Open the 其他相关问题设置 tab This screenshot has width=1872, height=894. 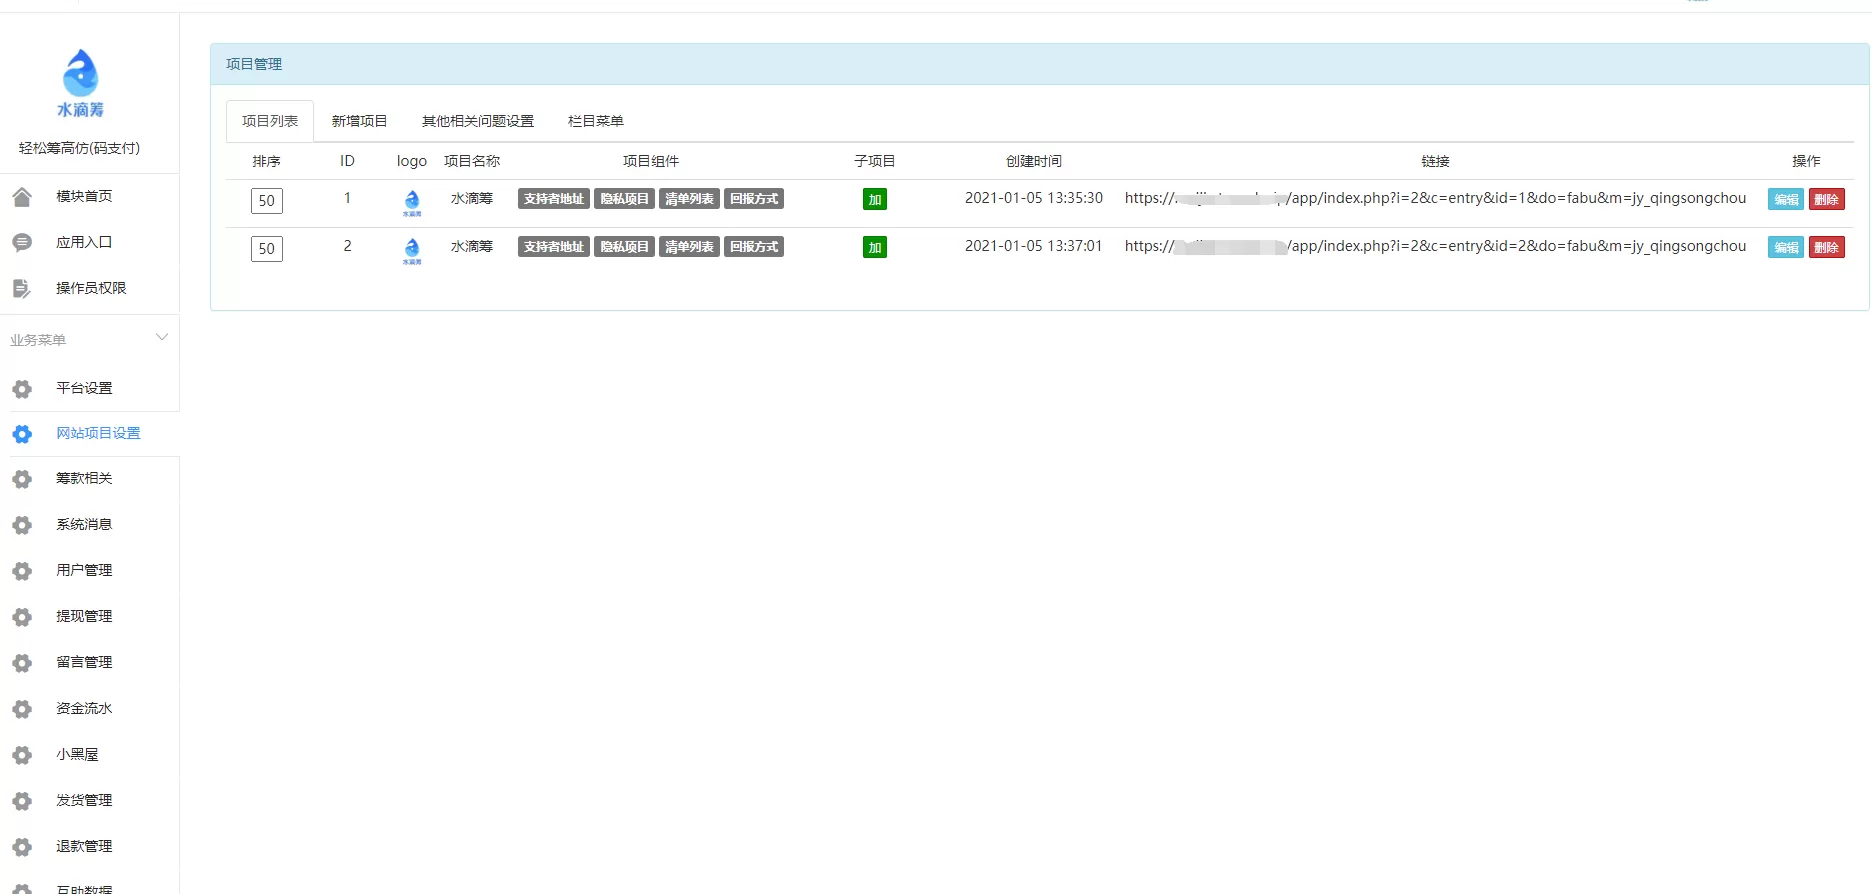tap(477, 121)
